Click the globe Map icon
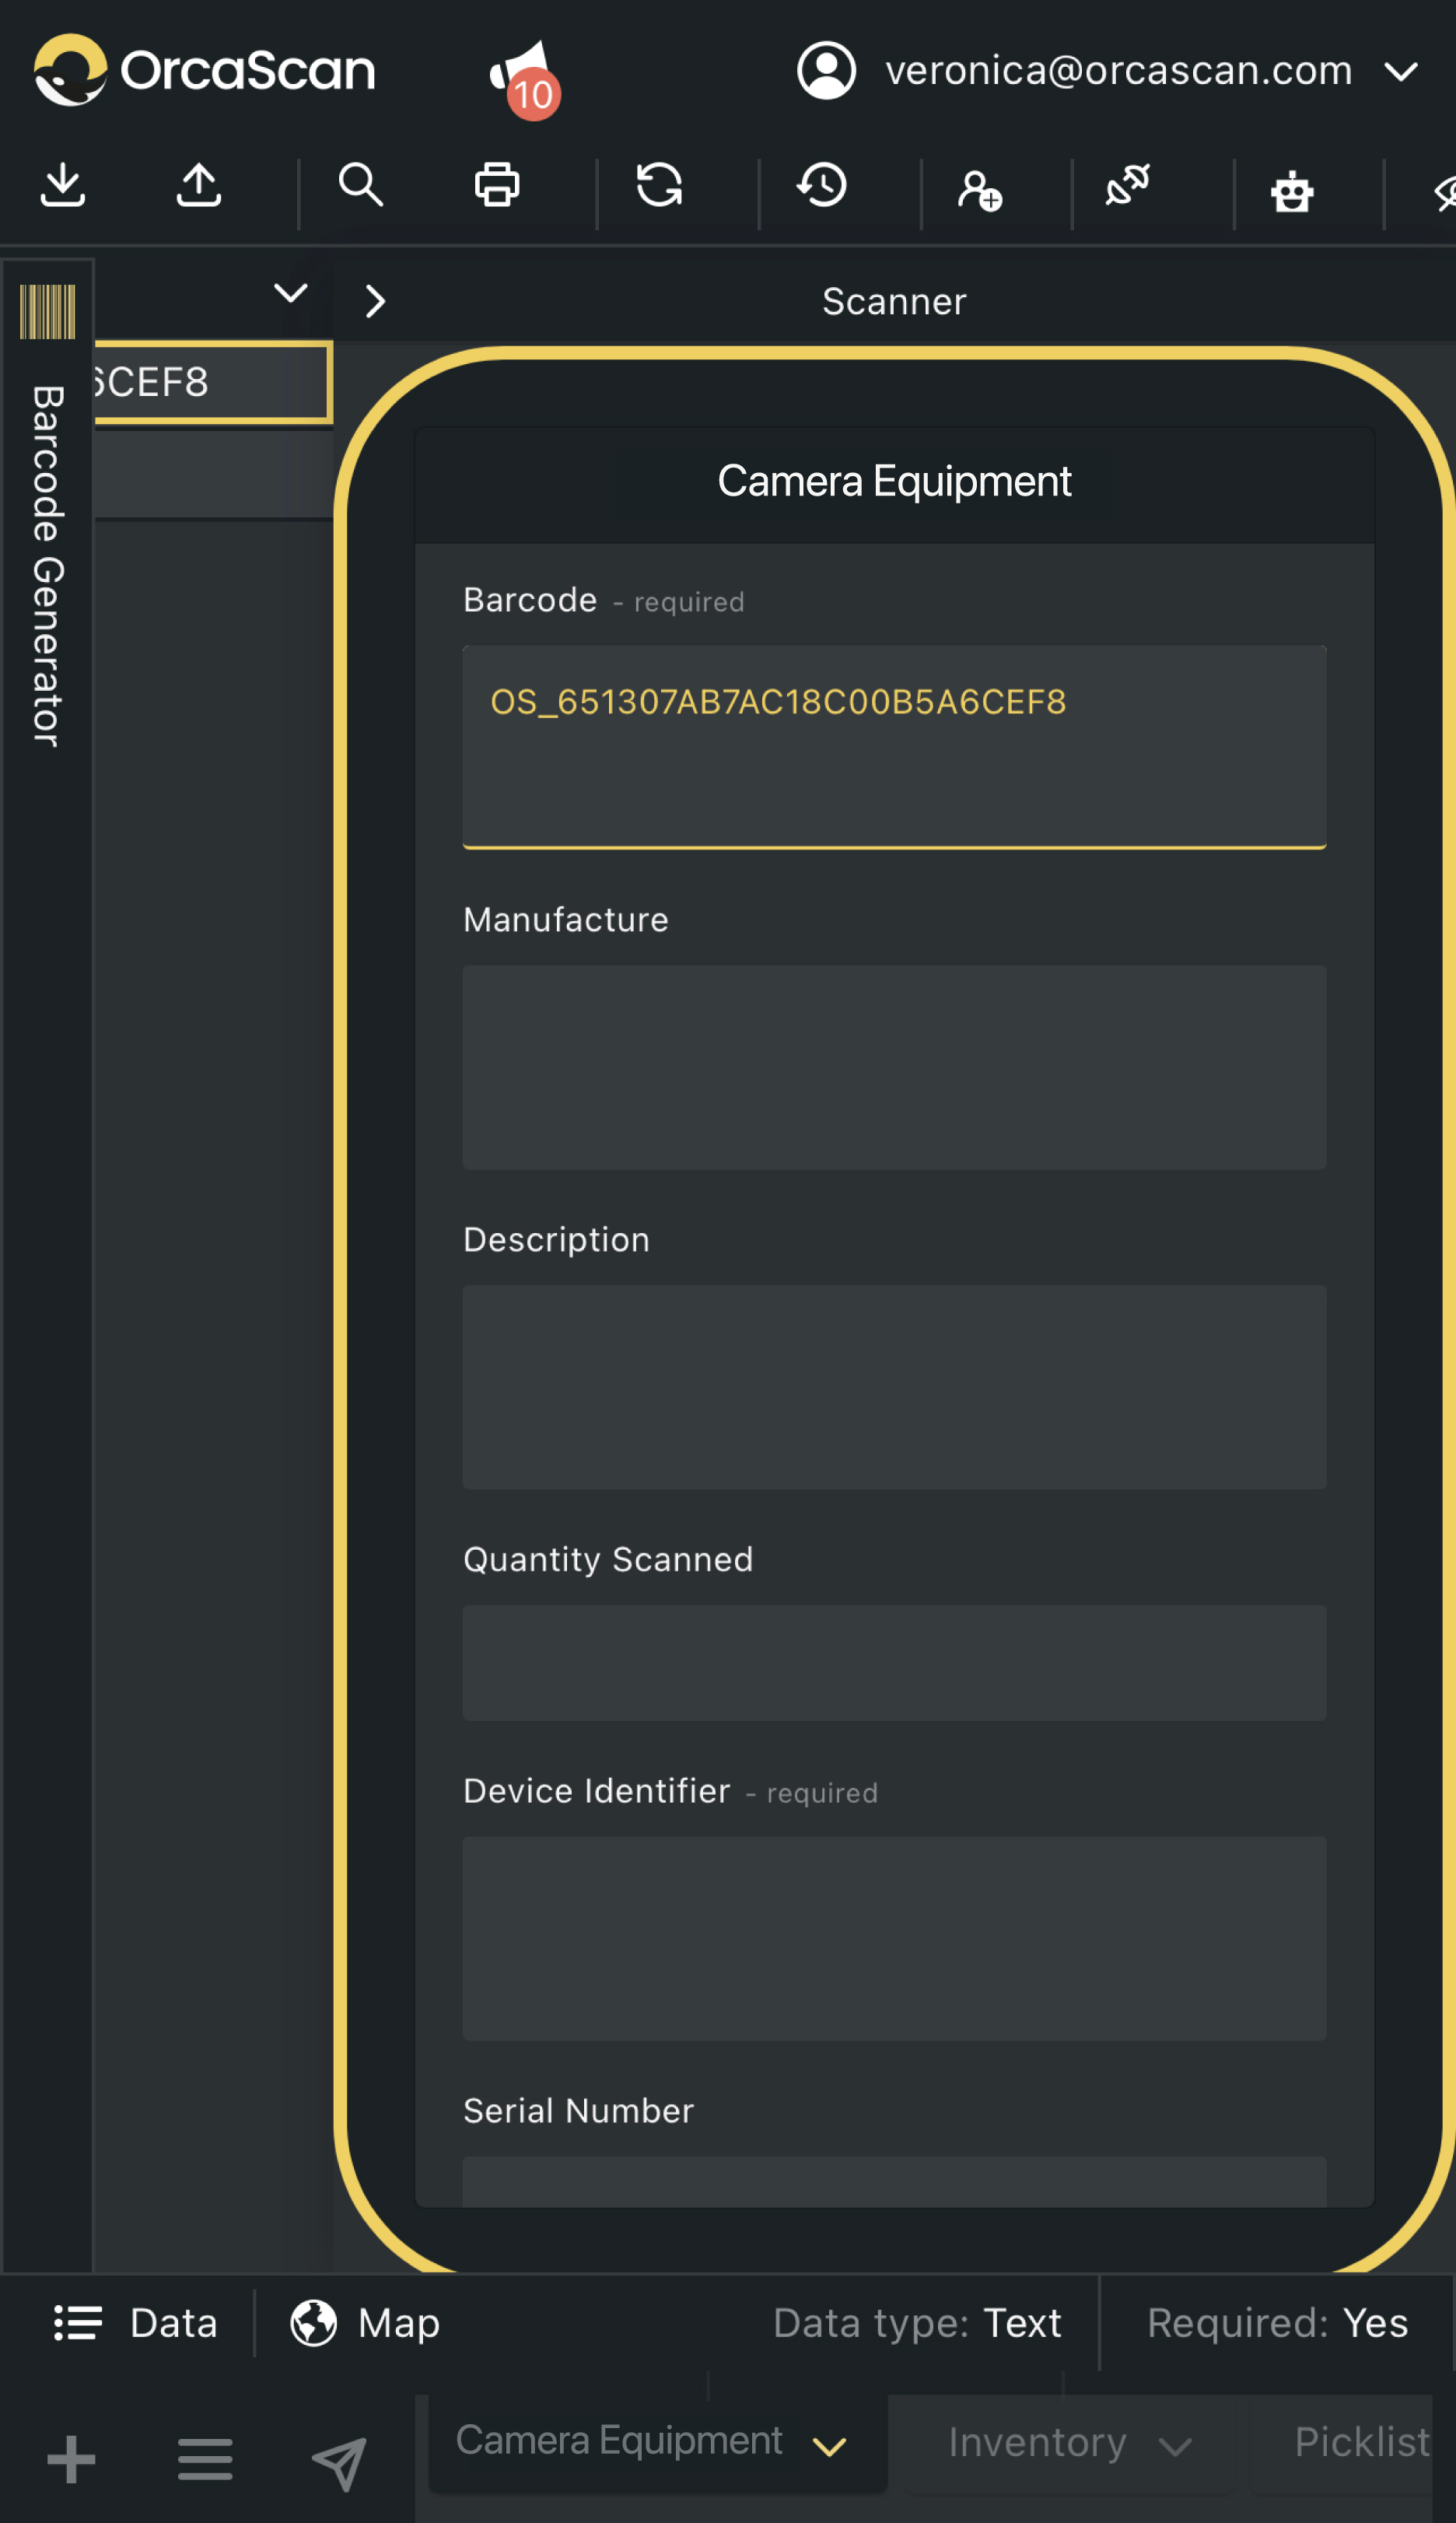The height and width of the screenshot is (2523, 1456). click(313, 2323)
